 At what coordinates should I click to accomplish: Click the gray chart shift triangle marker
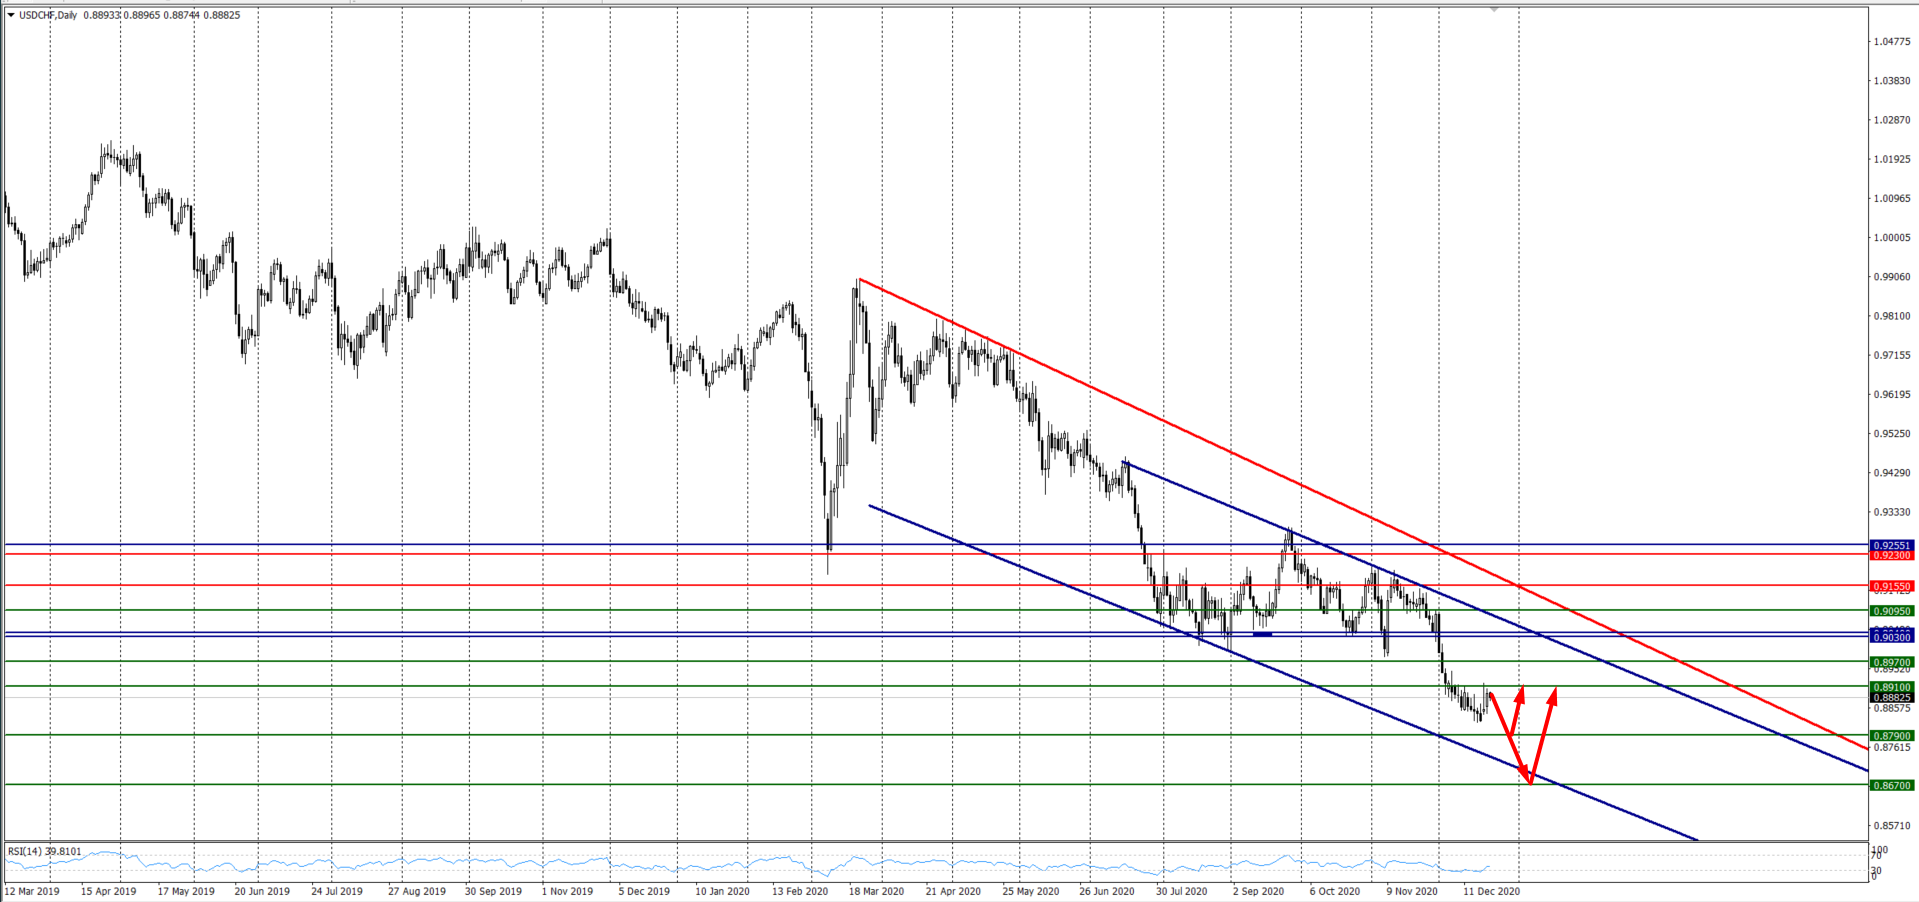pos(1494,9)
